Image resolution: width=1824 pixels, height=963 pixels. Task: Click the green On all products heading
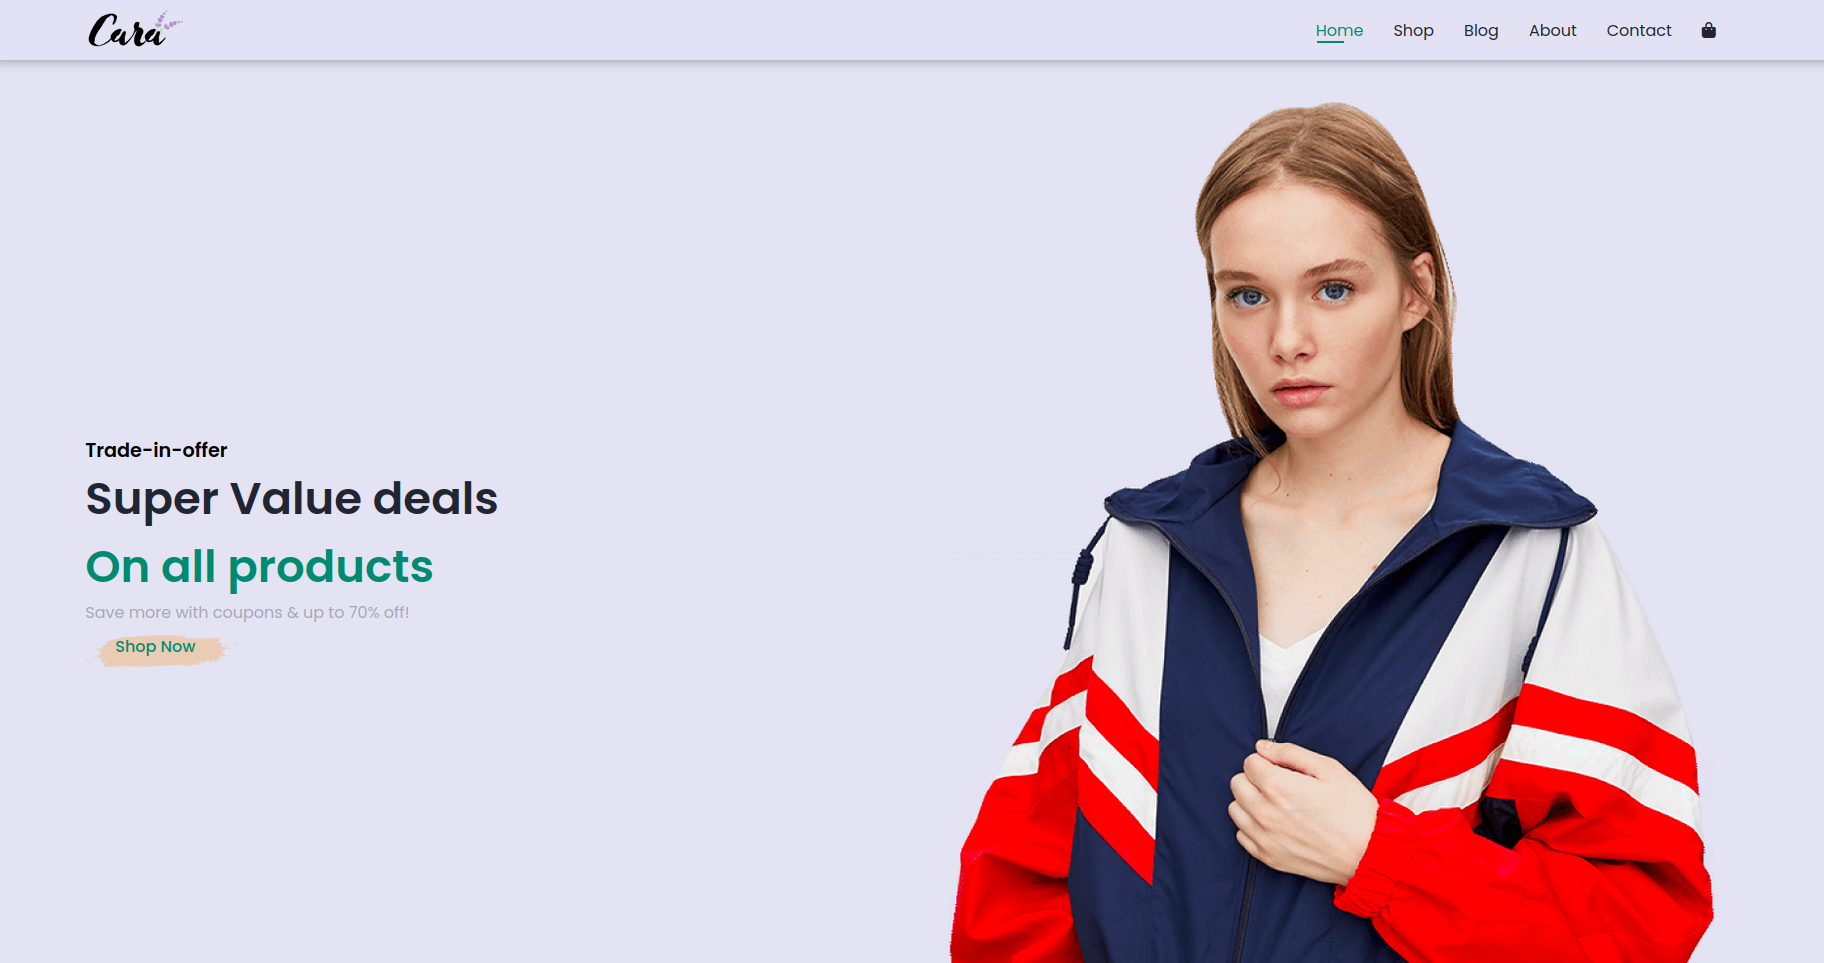259,566
